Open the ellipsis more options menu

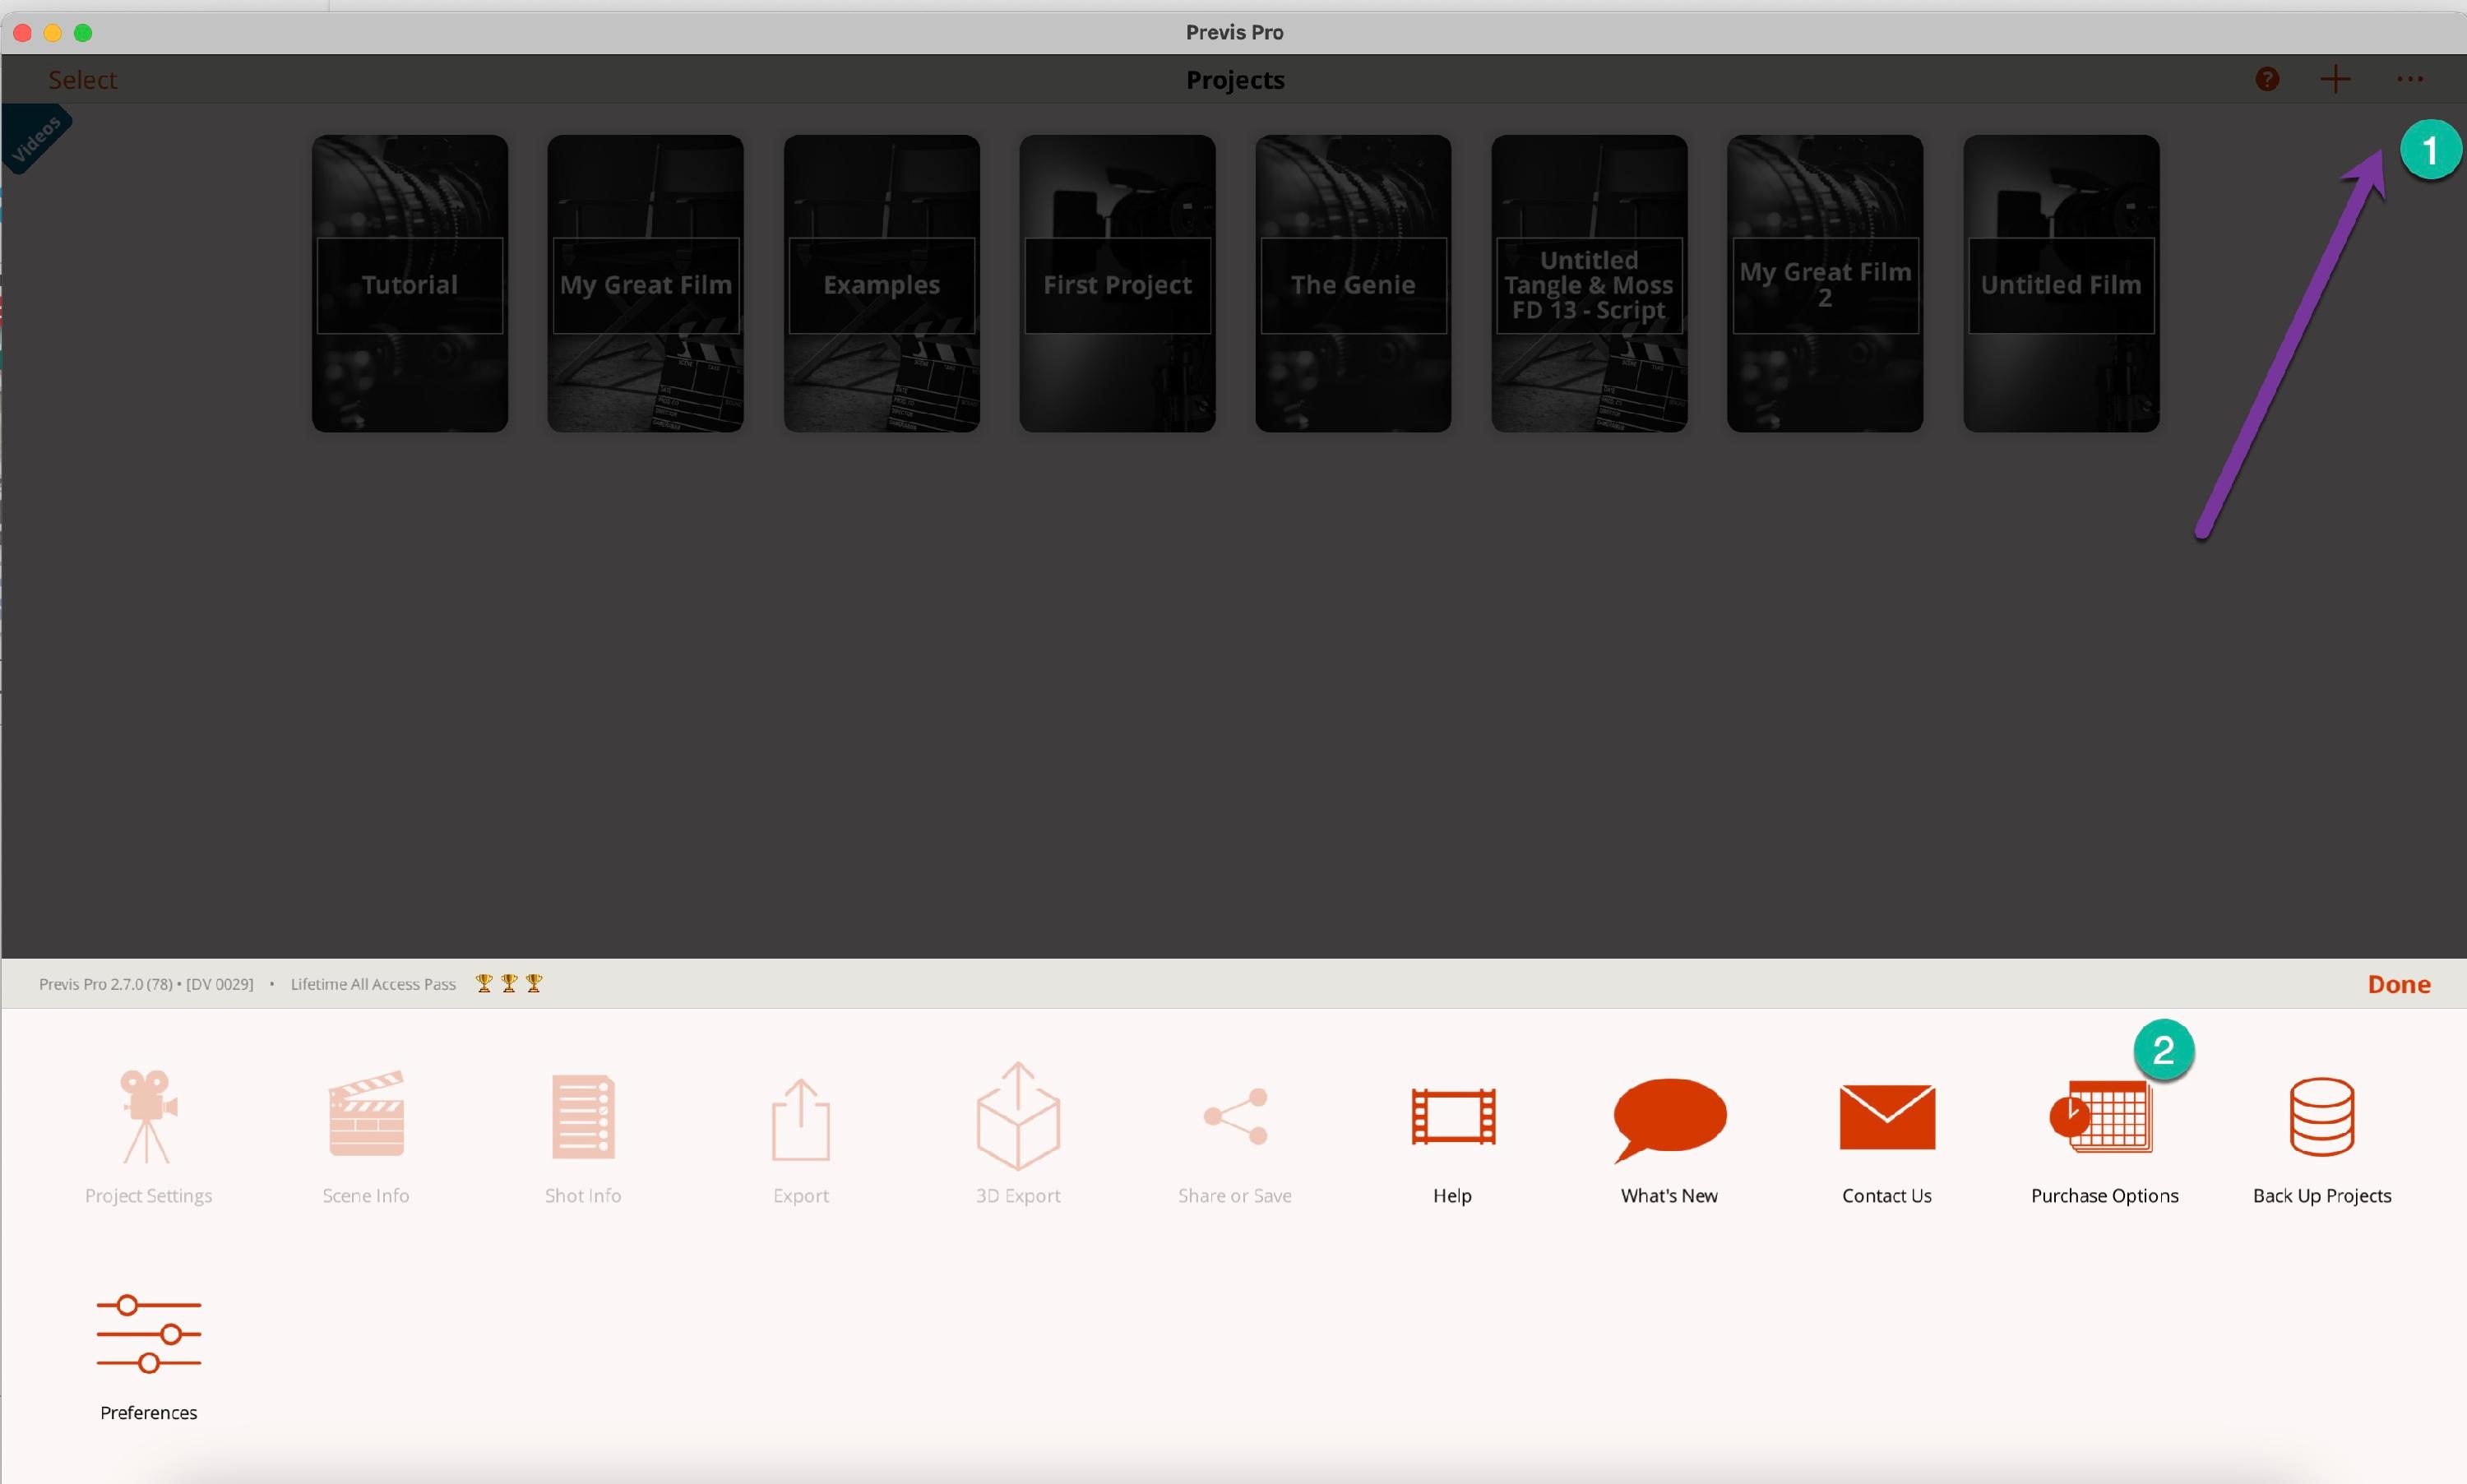[x=2411, y=79]
